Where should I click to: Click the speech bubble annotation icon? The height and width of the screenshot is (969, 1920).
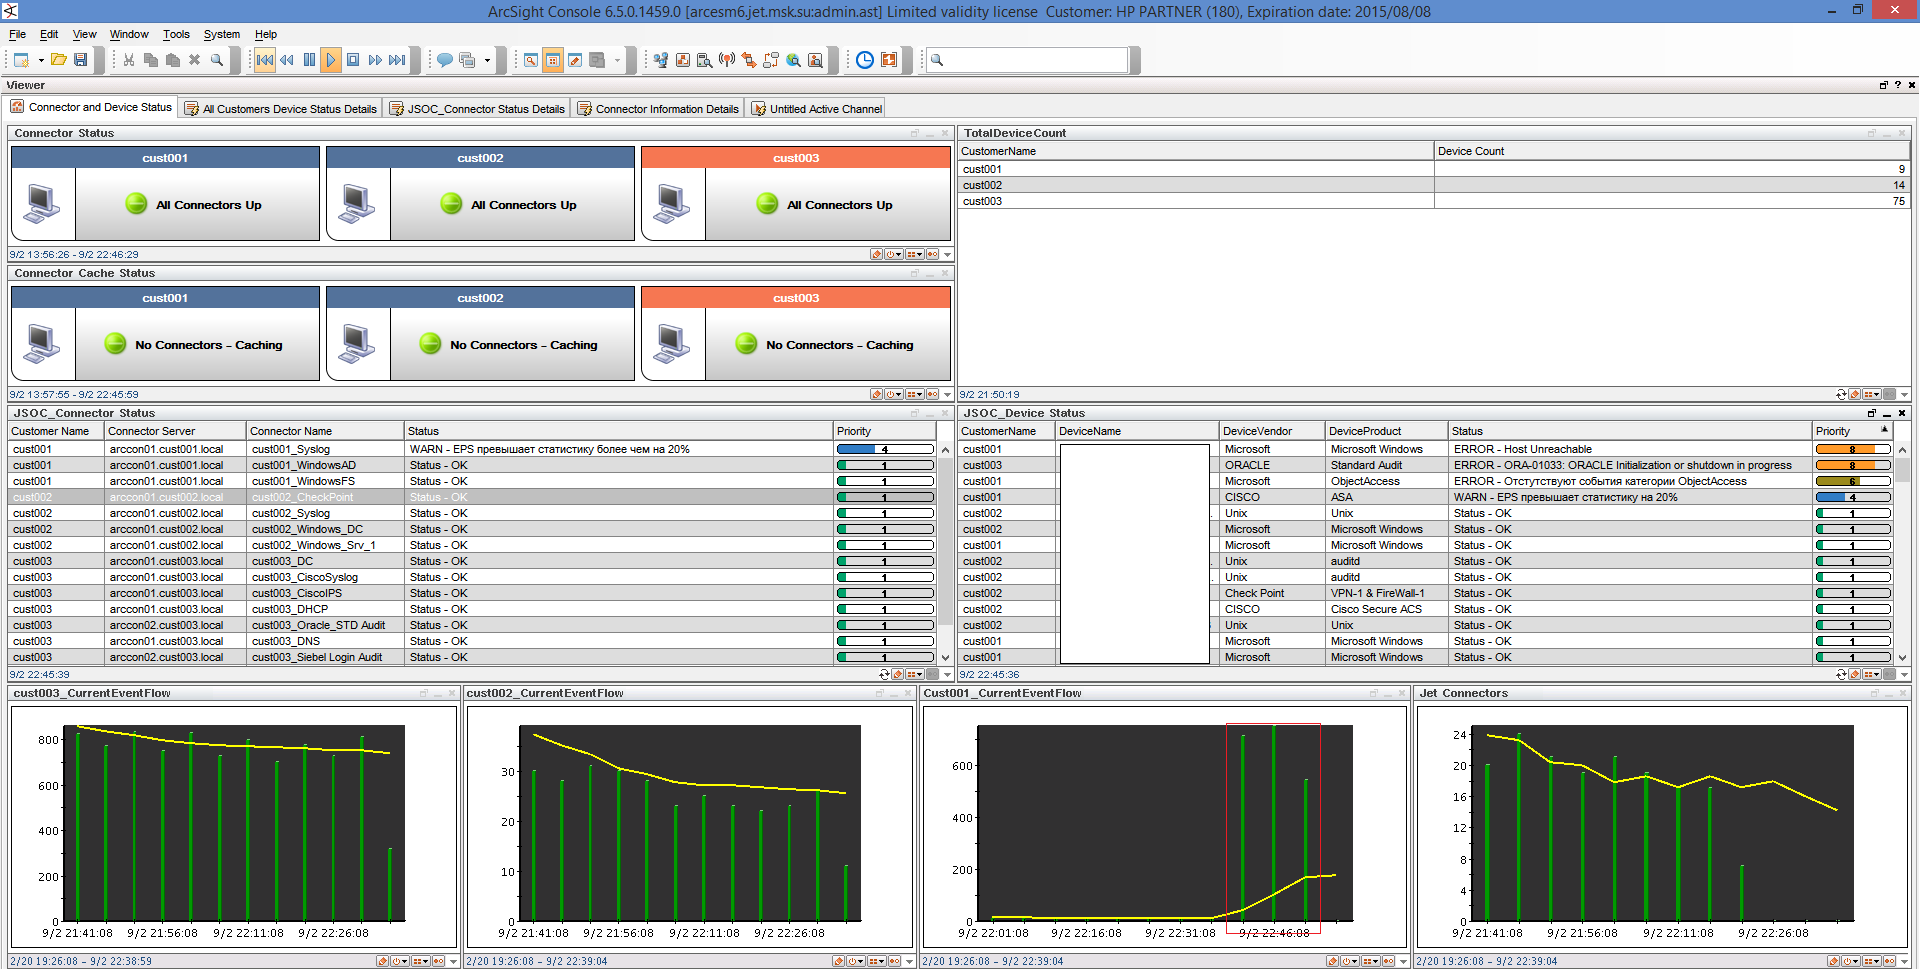(445, 60)
